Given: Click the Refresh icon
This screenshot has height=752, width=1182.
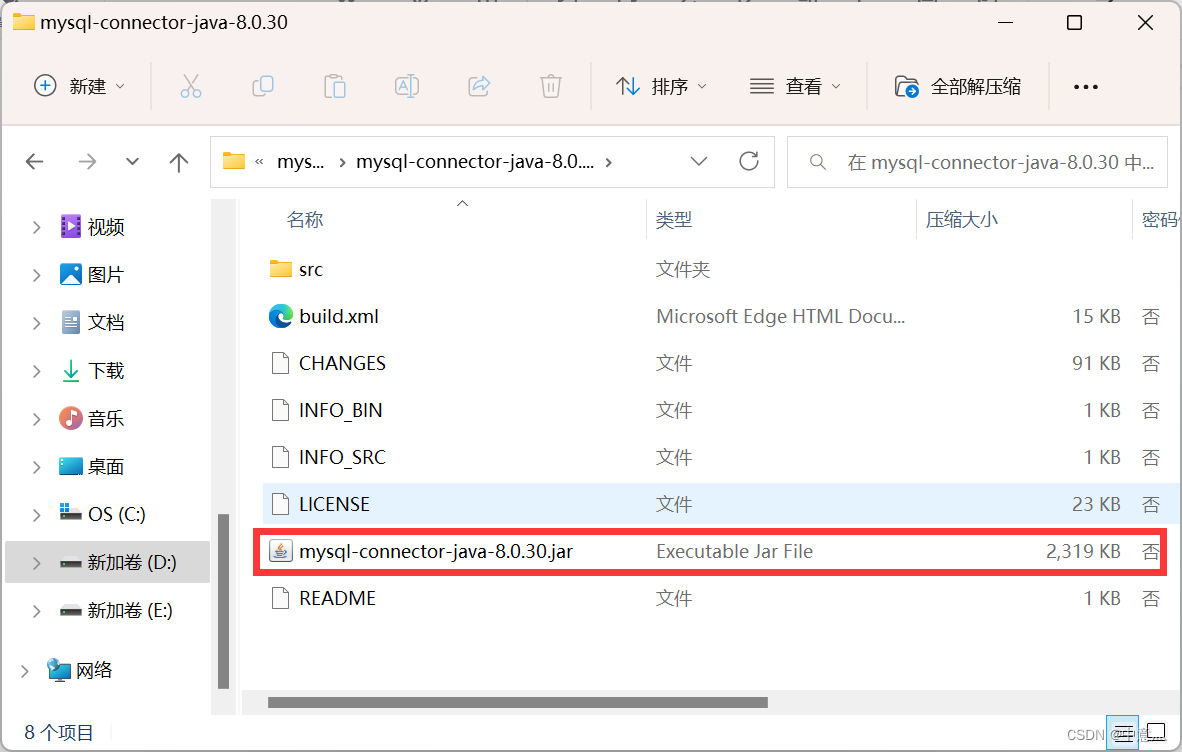Looking at the screenshot, I should 749,161.
